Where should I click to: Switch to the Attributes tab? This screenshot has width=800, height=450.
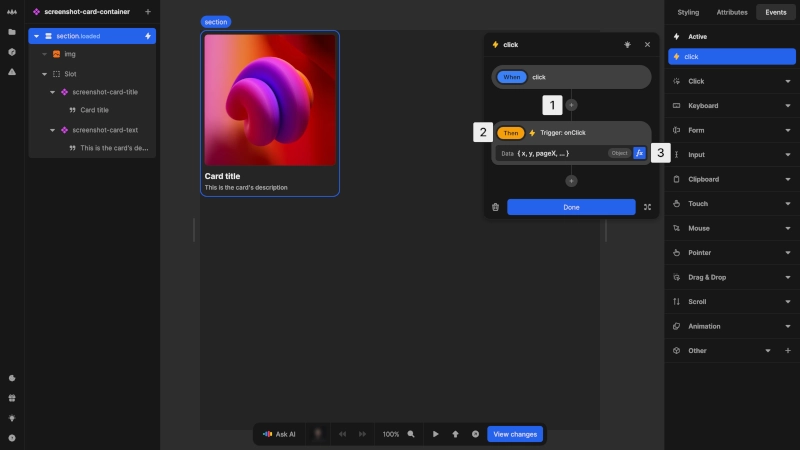tap(732, 12)
